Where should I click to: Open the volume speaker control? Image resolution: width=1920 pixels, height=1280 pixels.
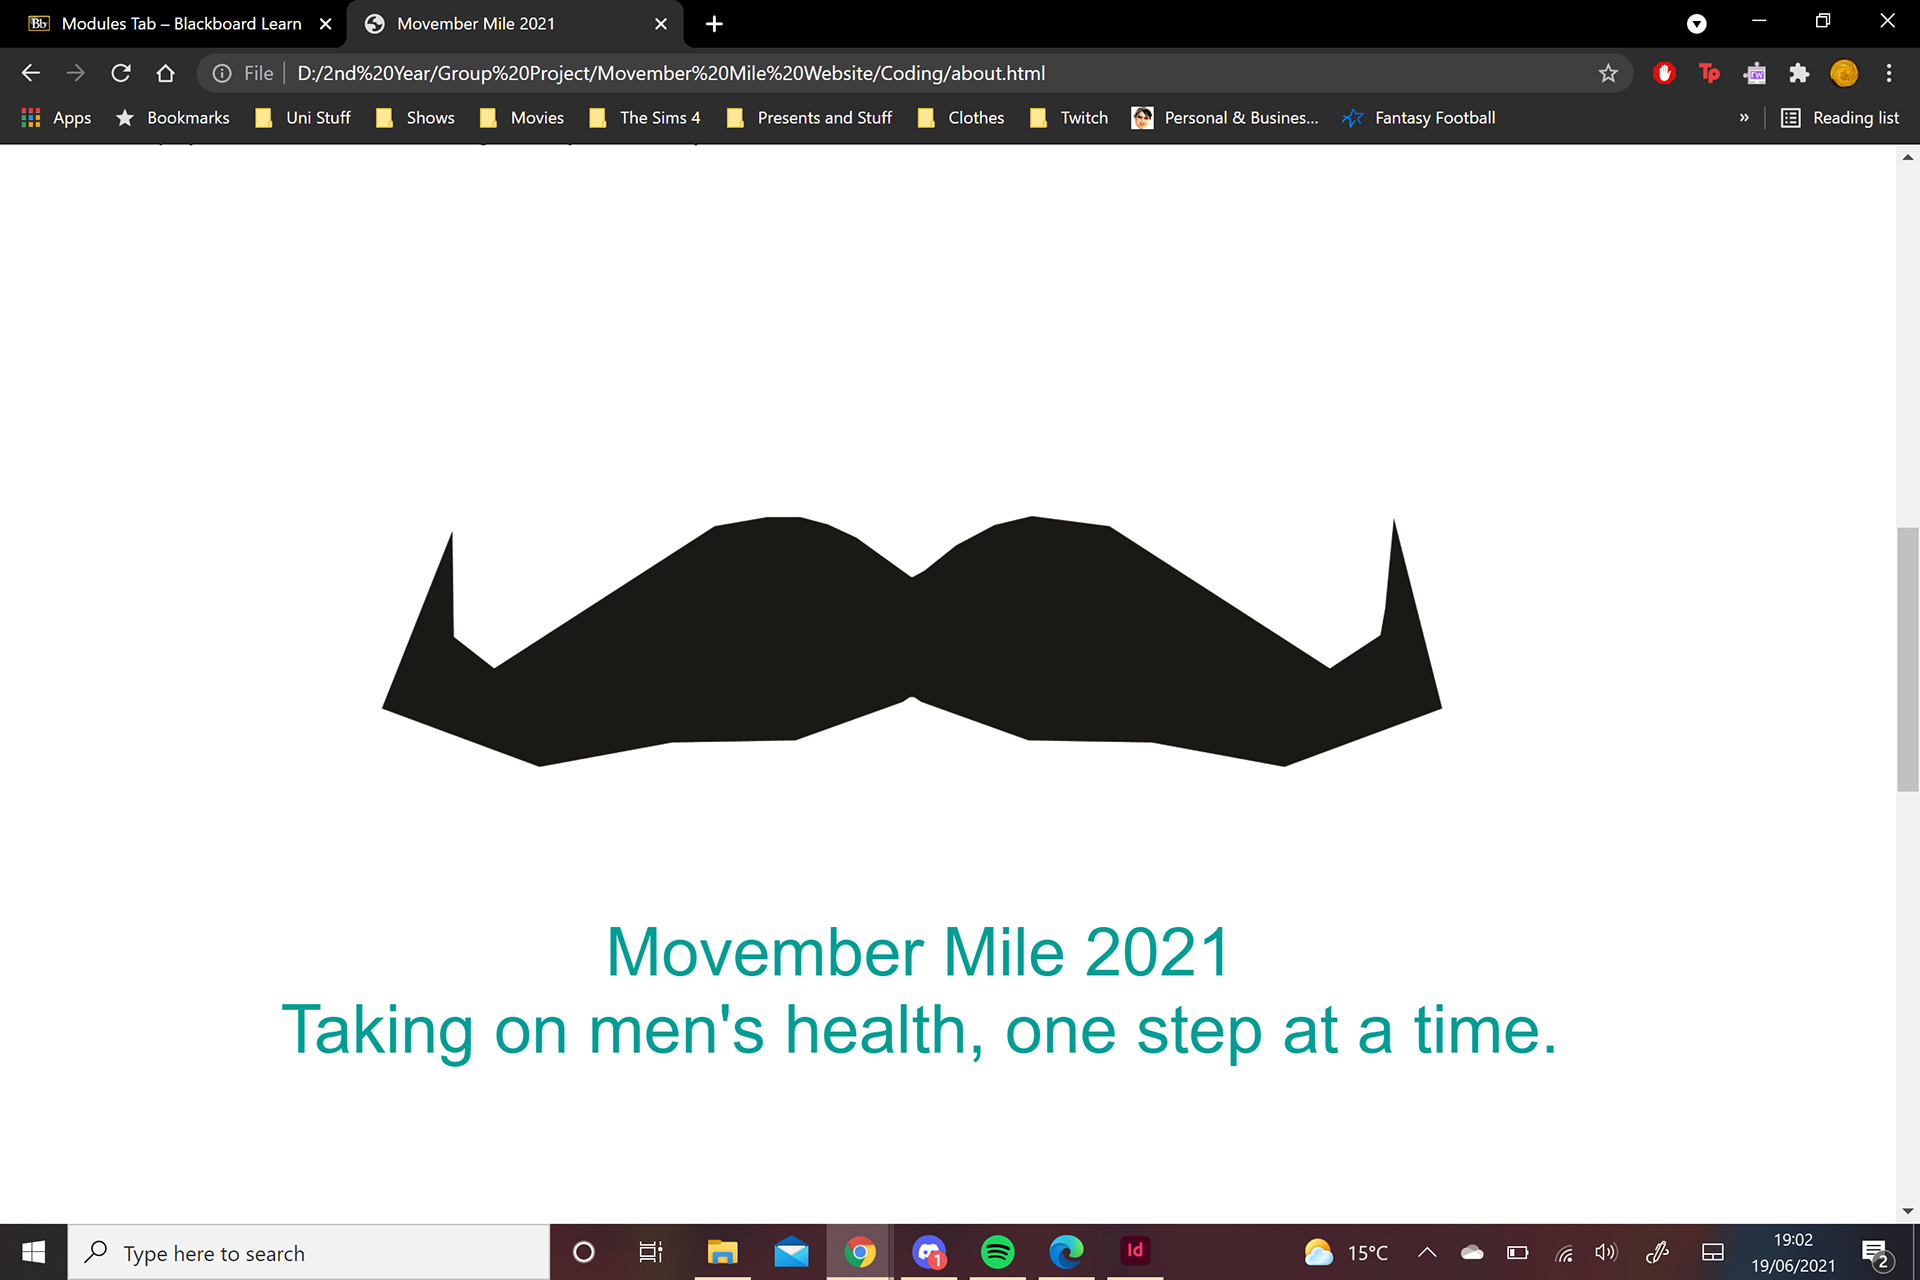tap(1607, 1252)
